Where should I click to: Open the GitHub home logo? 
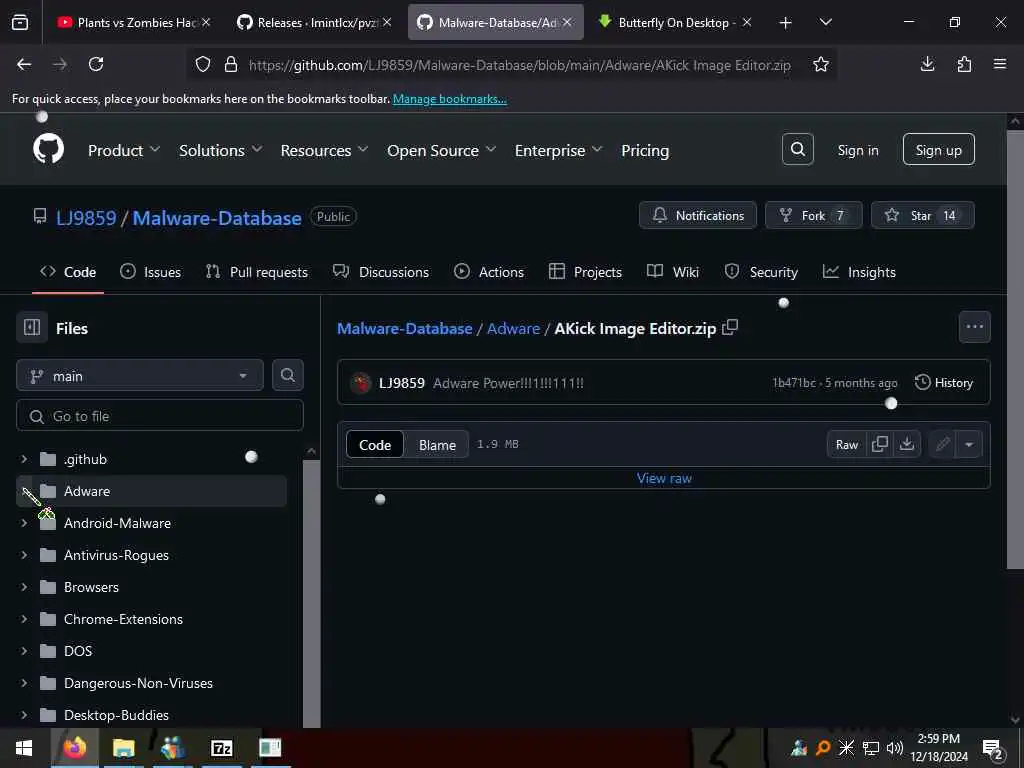[48, 150]
